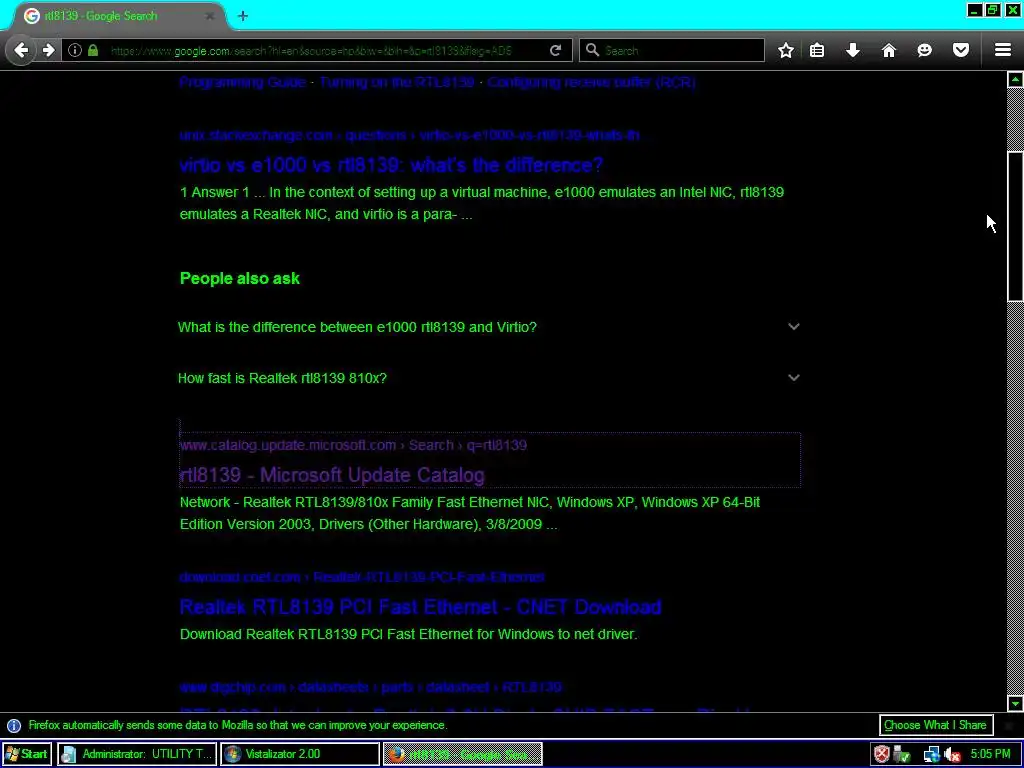Open Programming Guide sitelink
This screenshot has height=768, width=1024.
point(242,82)
